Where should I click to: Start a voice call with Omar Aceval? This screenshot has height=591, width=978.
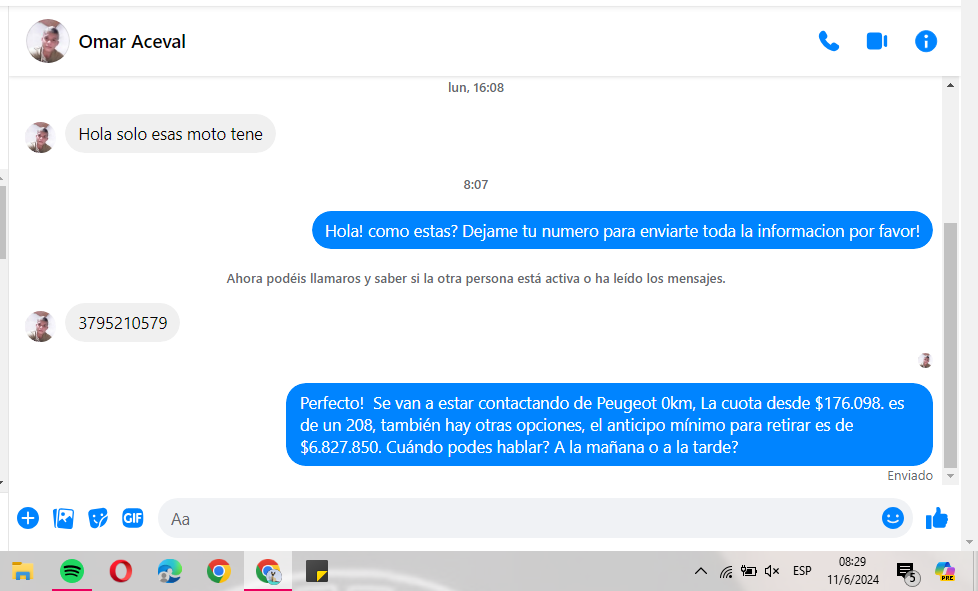[x=828, y=41]
